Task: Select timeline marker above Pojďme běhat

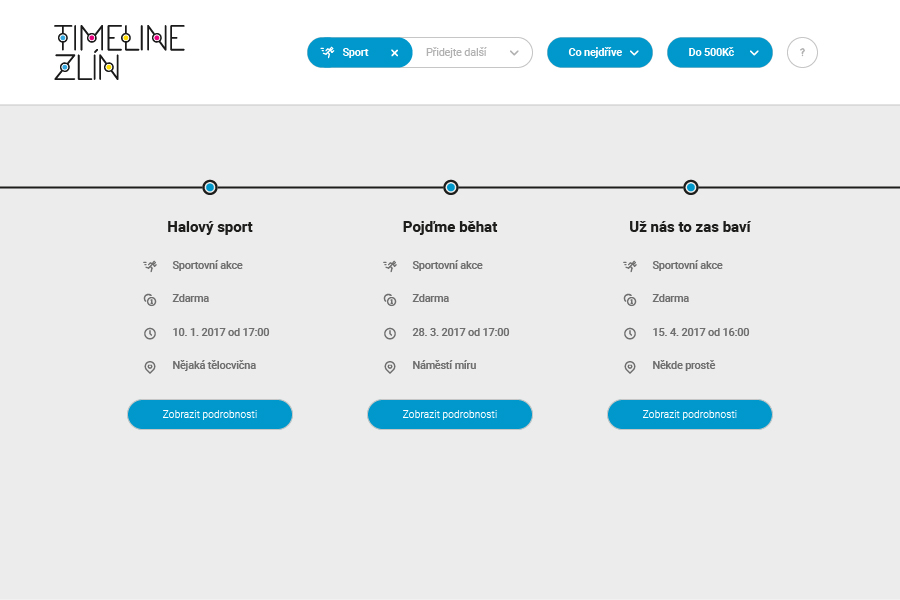Action: coord(451,187)
